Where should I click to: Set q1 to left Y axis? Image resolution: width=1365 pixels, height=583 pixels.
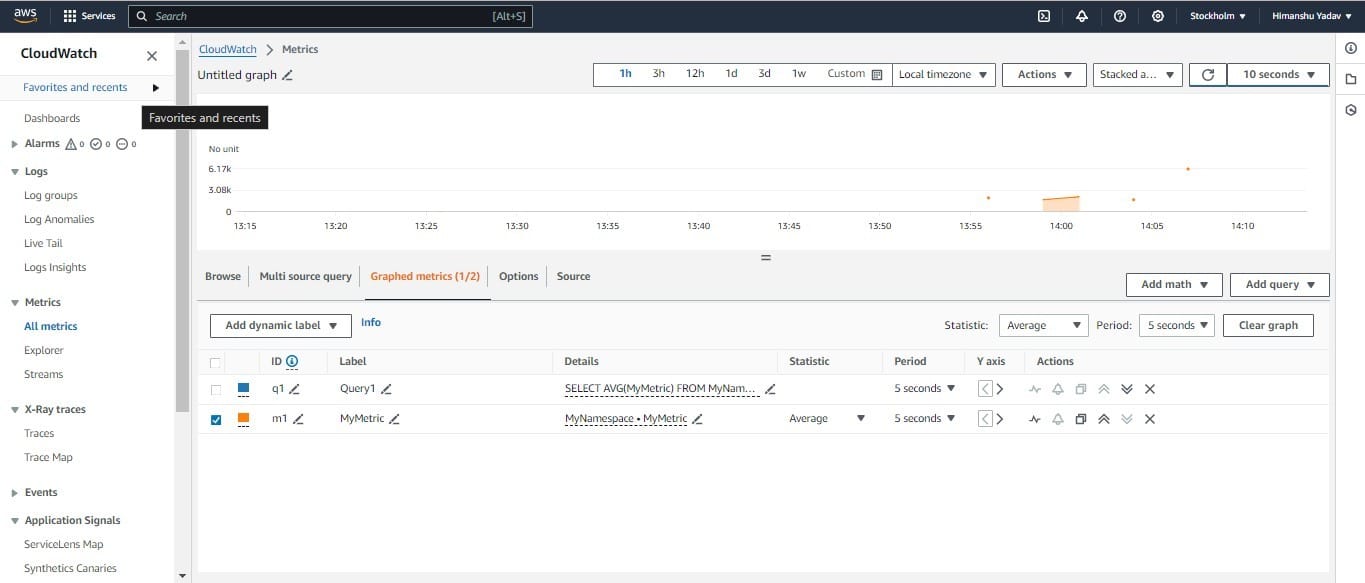tap(985, 389)
